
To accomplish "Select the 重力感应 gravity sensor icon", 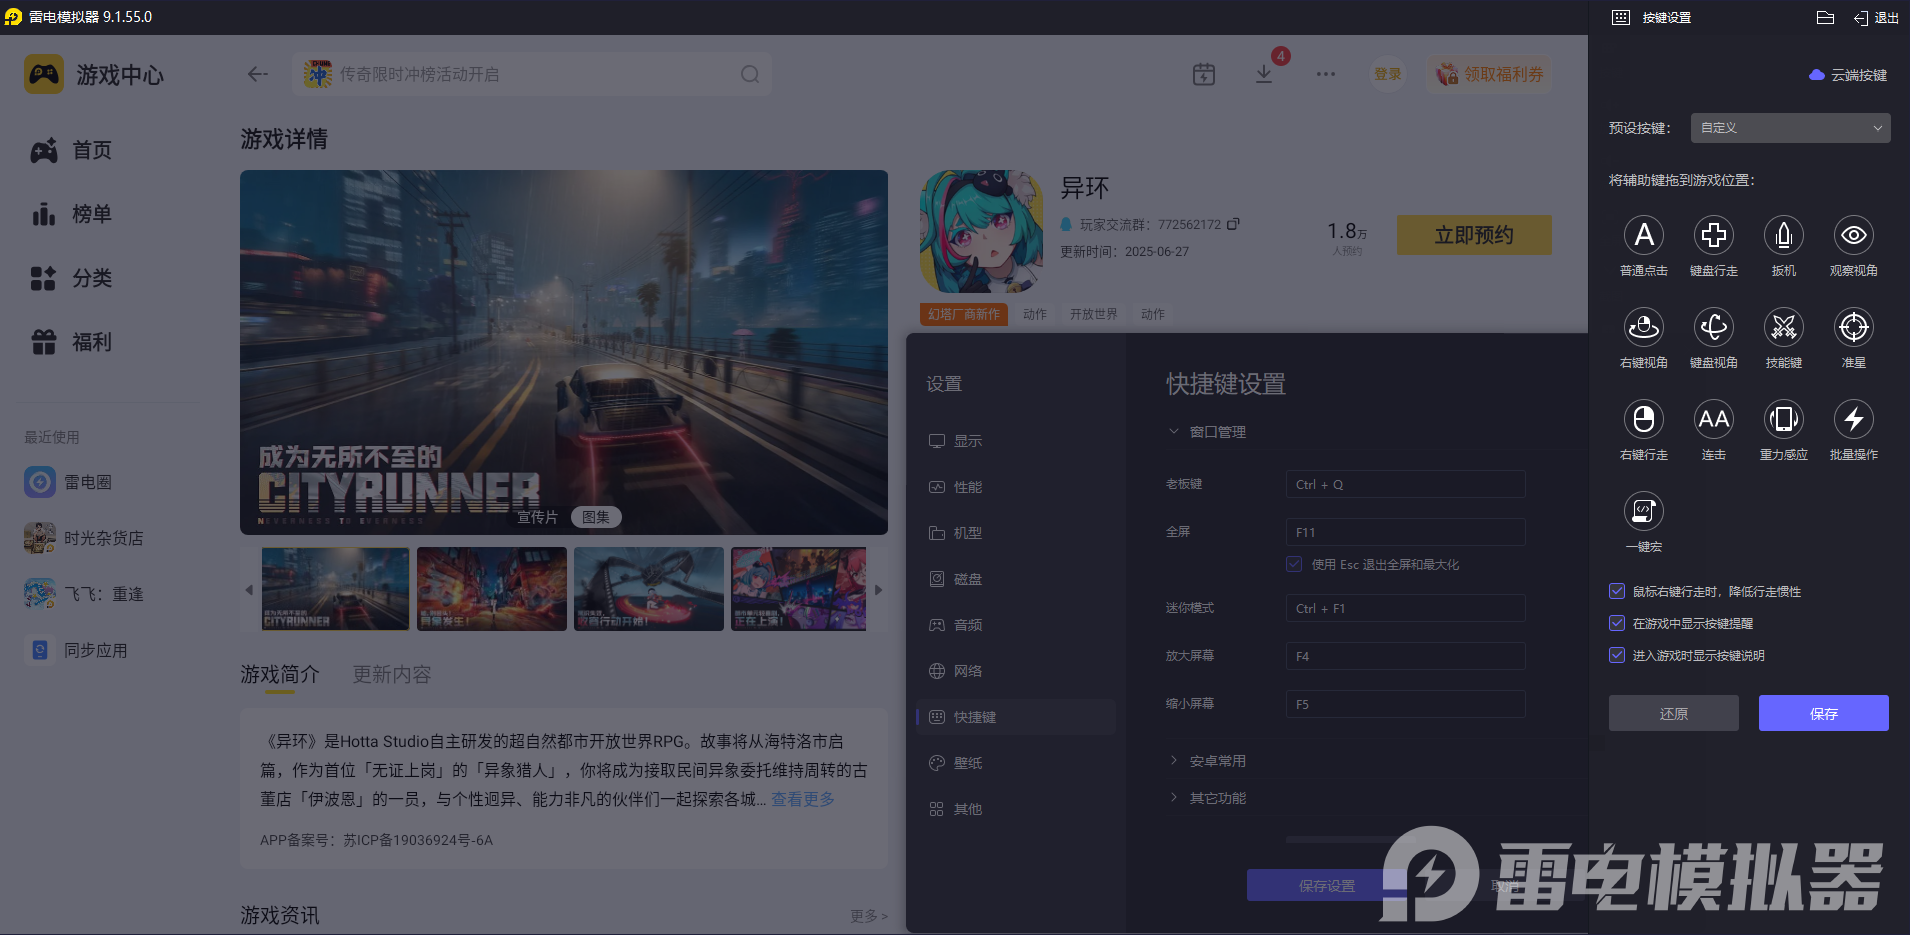I will tap(1783, 419).
